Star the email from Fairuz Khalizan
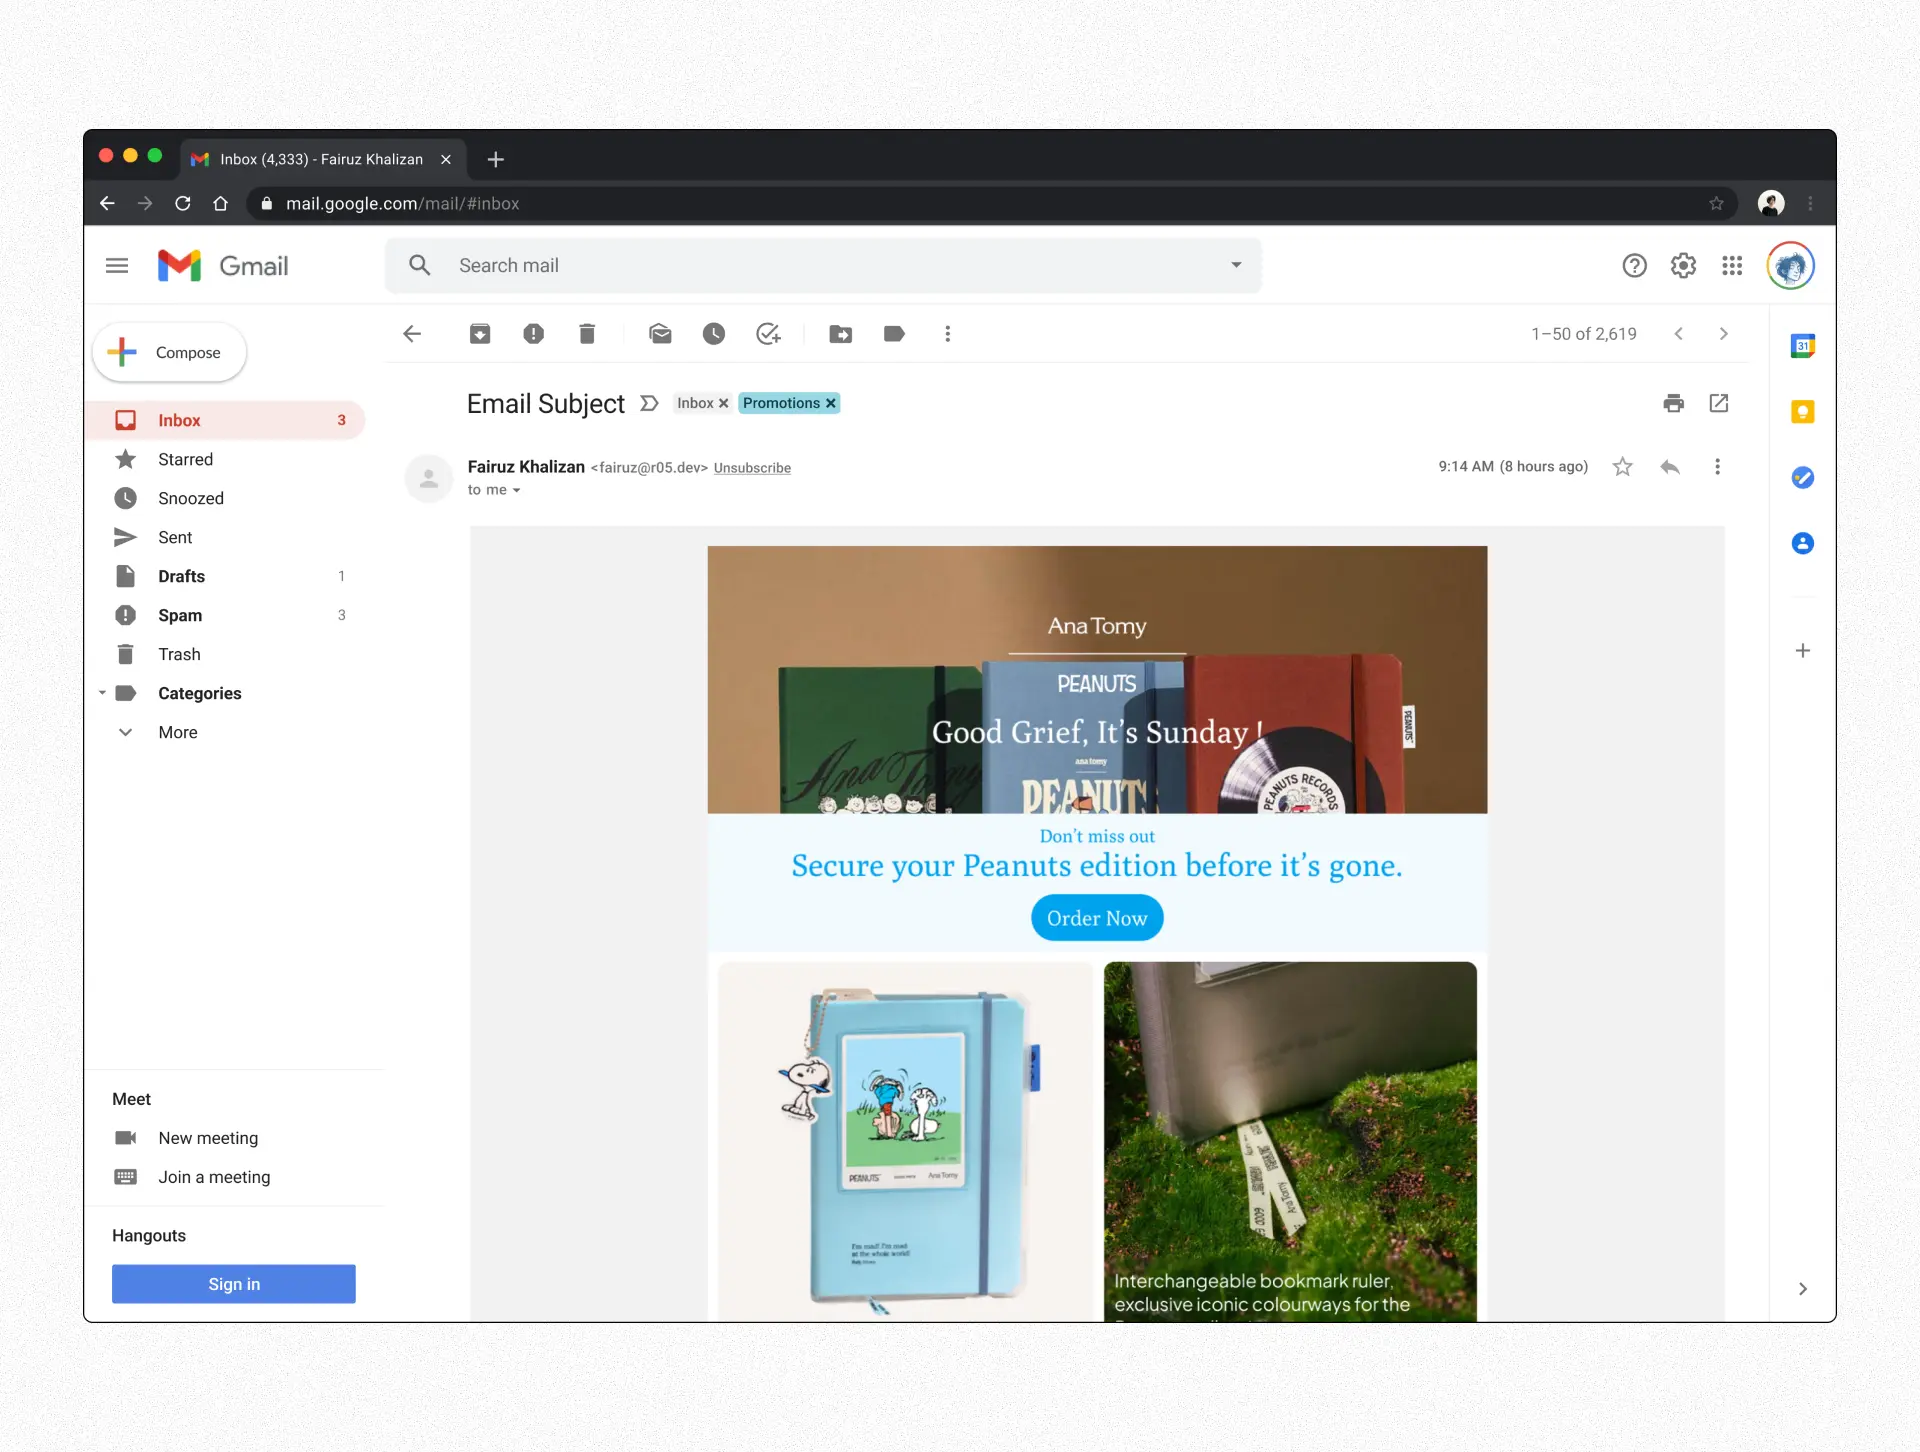 [x=1623, y=467]
